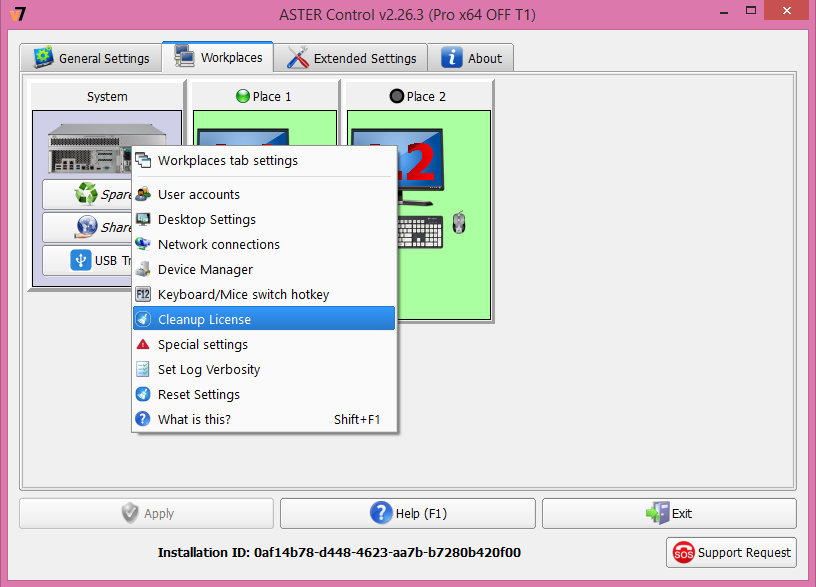Open User accounts from context menu

pyautogui.click(x=264, y=195)
